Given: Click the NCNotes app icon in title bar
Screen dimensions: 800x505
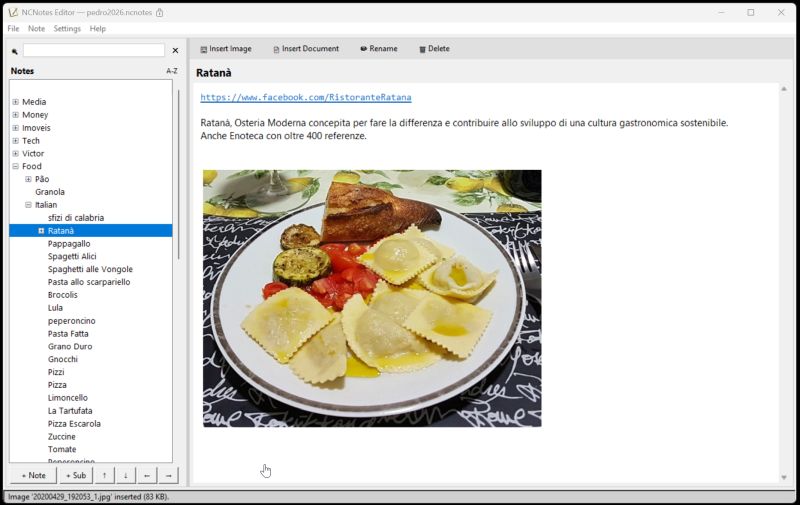Looking at the screenshot, I should point(13,12).
